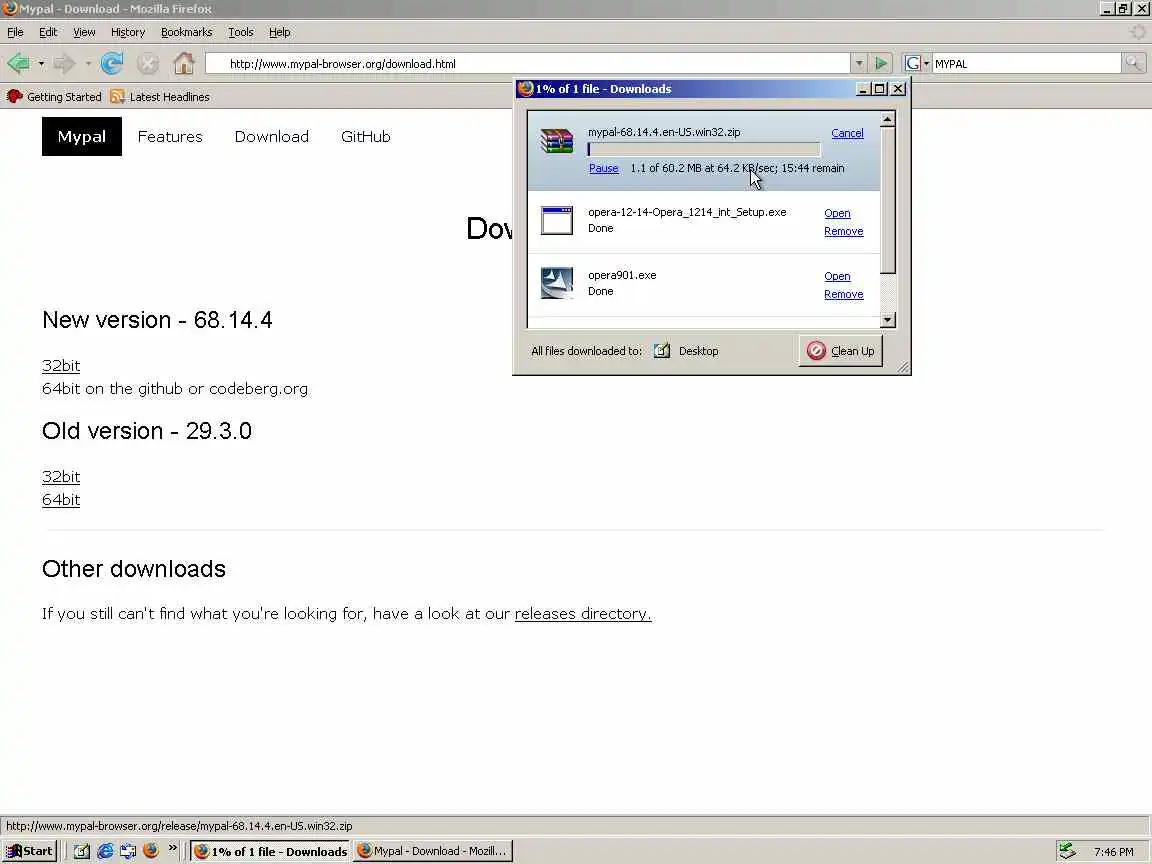Open the Help menu

coord(279,32)
